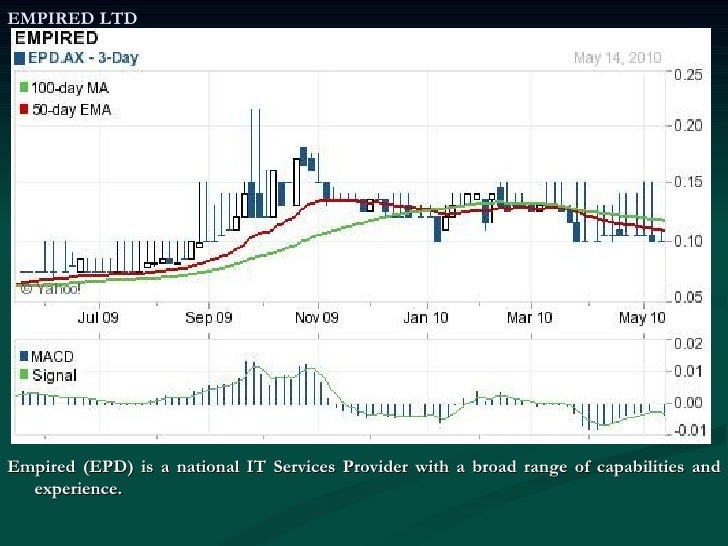Screen dimensions: 728x546
Task: Click the May 14, 2010 date label
Action: pos(618,58)
